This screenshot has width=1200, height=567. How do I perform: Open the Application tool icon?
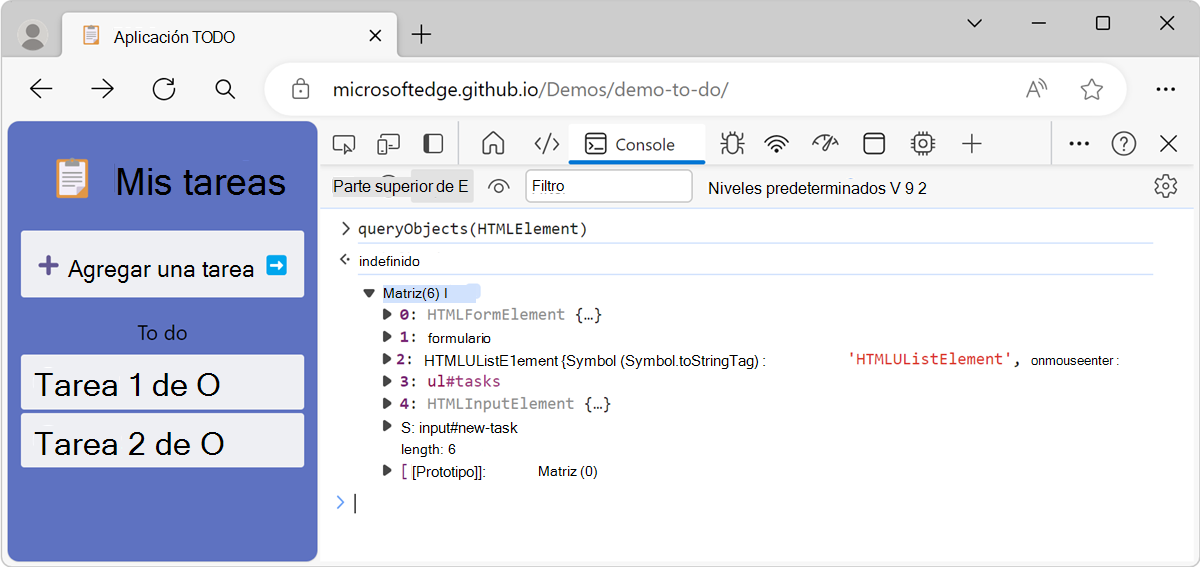pyautogui.click(x=874, y=144)
